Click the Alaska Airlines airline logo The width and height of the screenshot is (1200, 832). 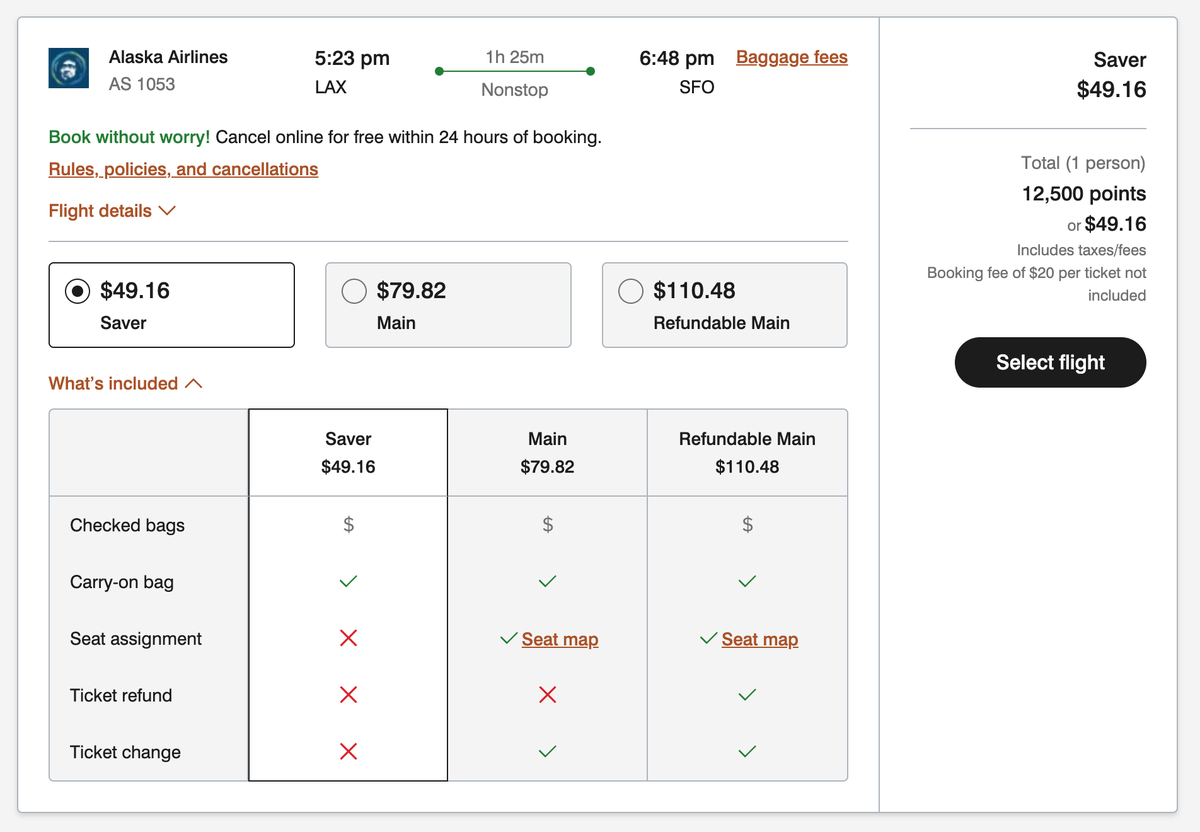pyautogui.click(x=68, y=68)
